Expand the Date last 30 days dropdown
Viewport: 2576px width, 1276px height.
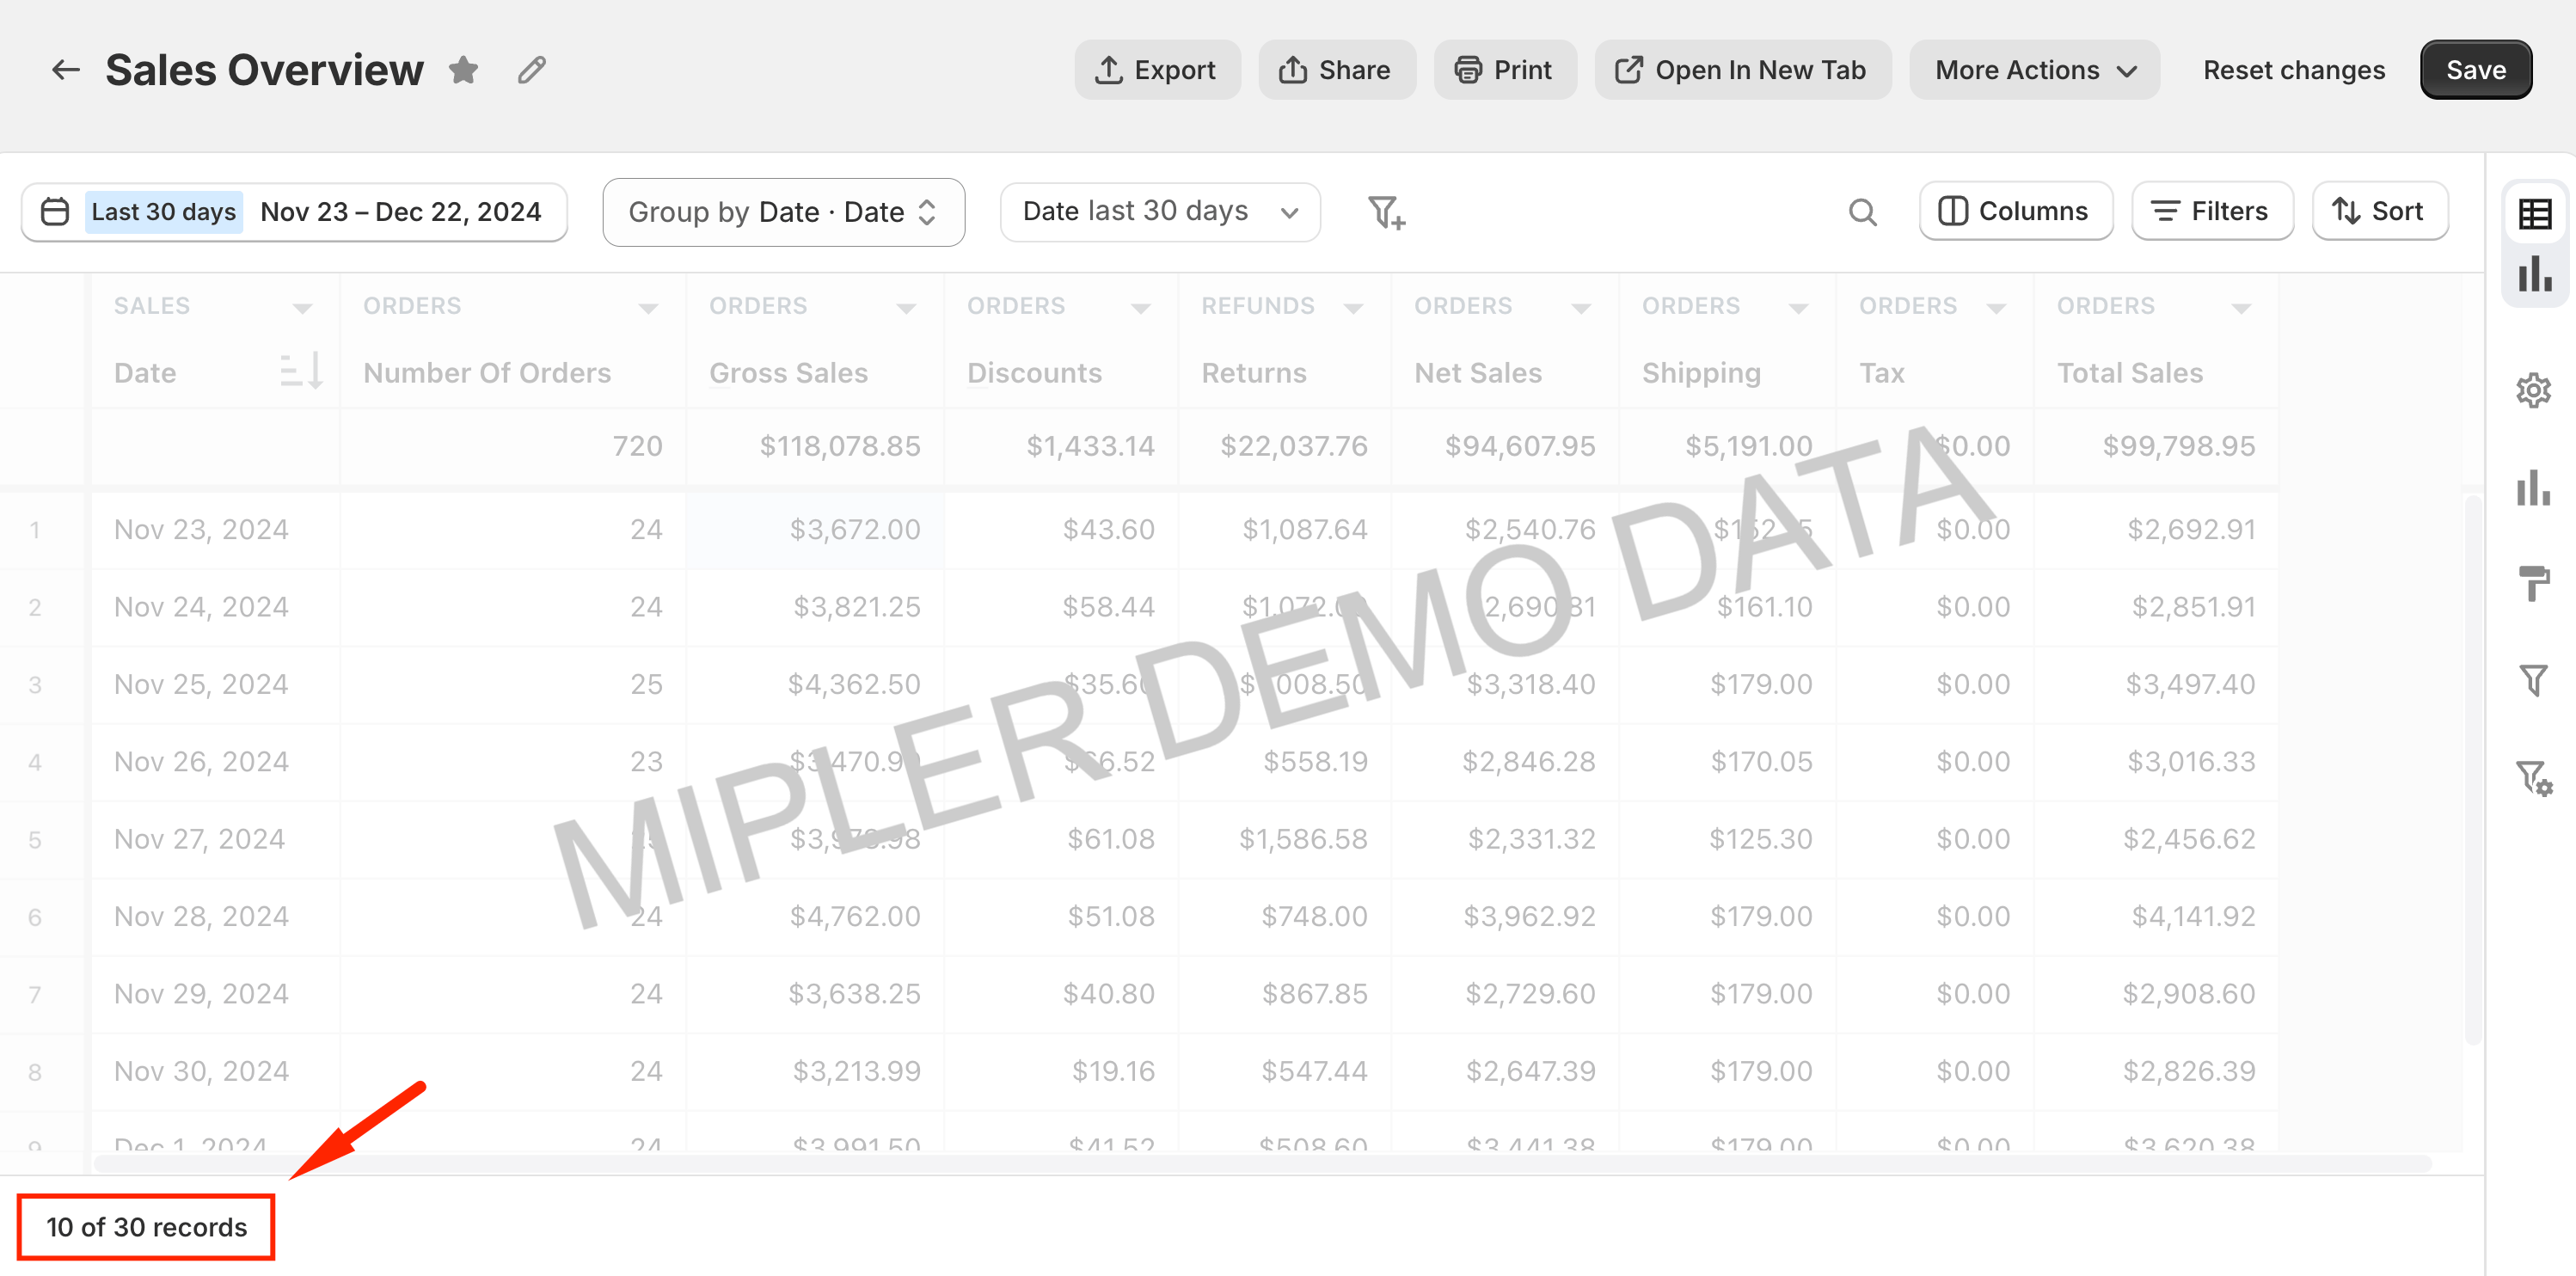coord(1160,212)
